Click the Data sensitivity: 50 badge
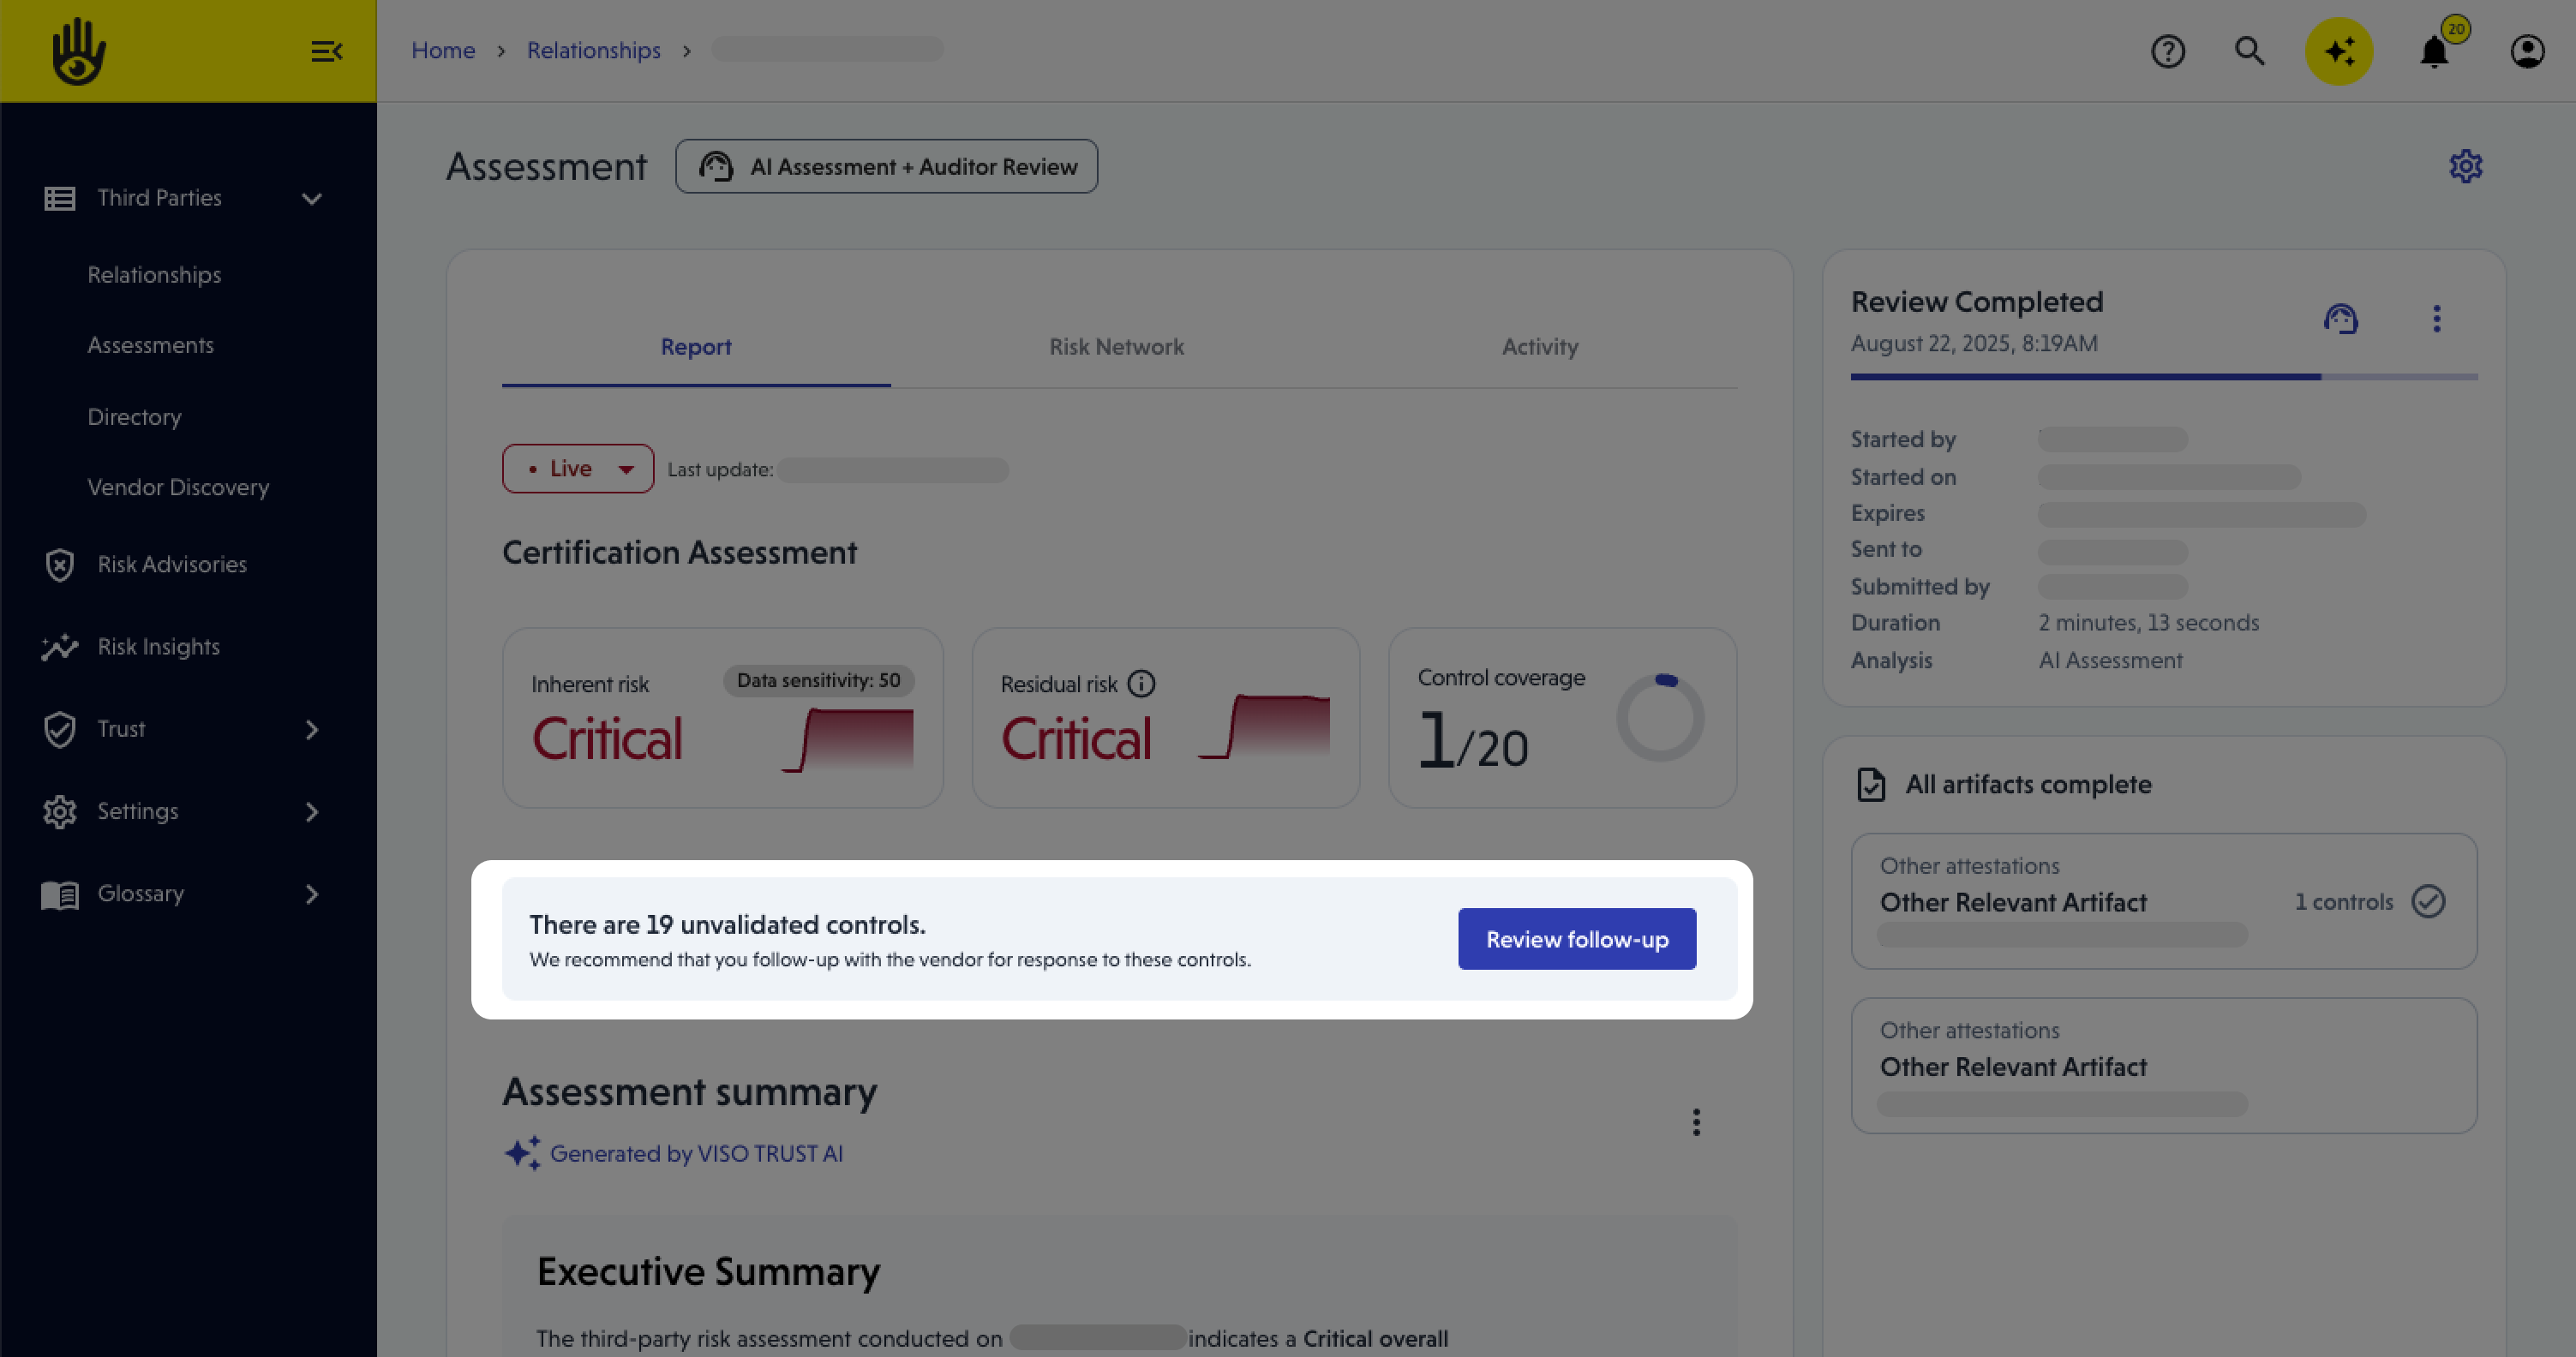This screenshot has height=1357, width=2576. [x=818, y=681]
